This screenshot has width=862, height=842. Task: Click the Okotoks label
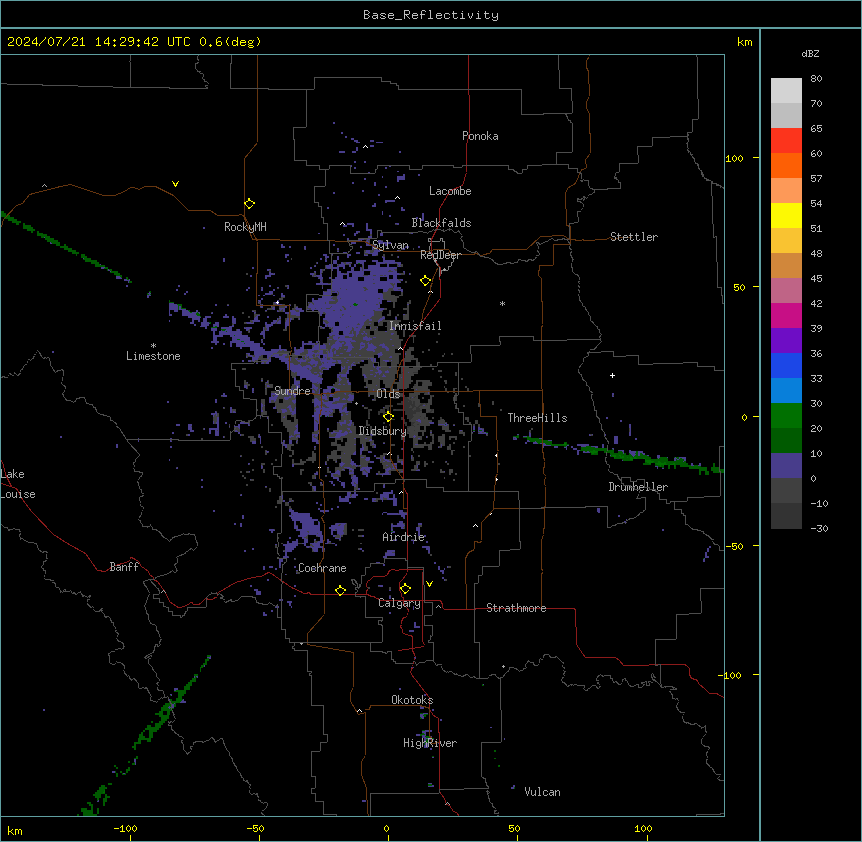point(412,700)
